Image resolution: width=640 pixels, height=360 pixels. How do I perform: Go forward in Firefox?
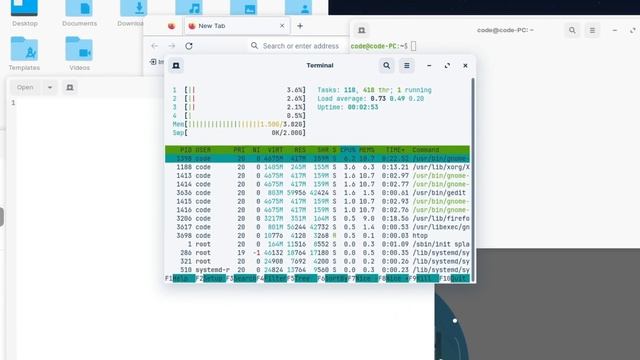pos(172,46)
